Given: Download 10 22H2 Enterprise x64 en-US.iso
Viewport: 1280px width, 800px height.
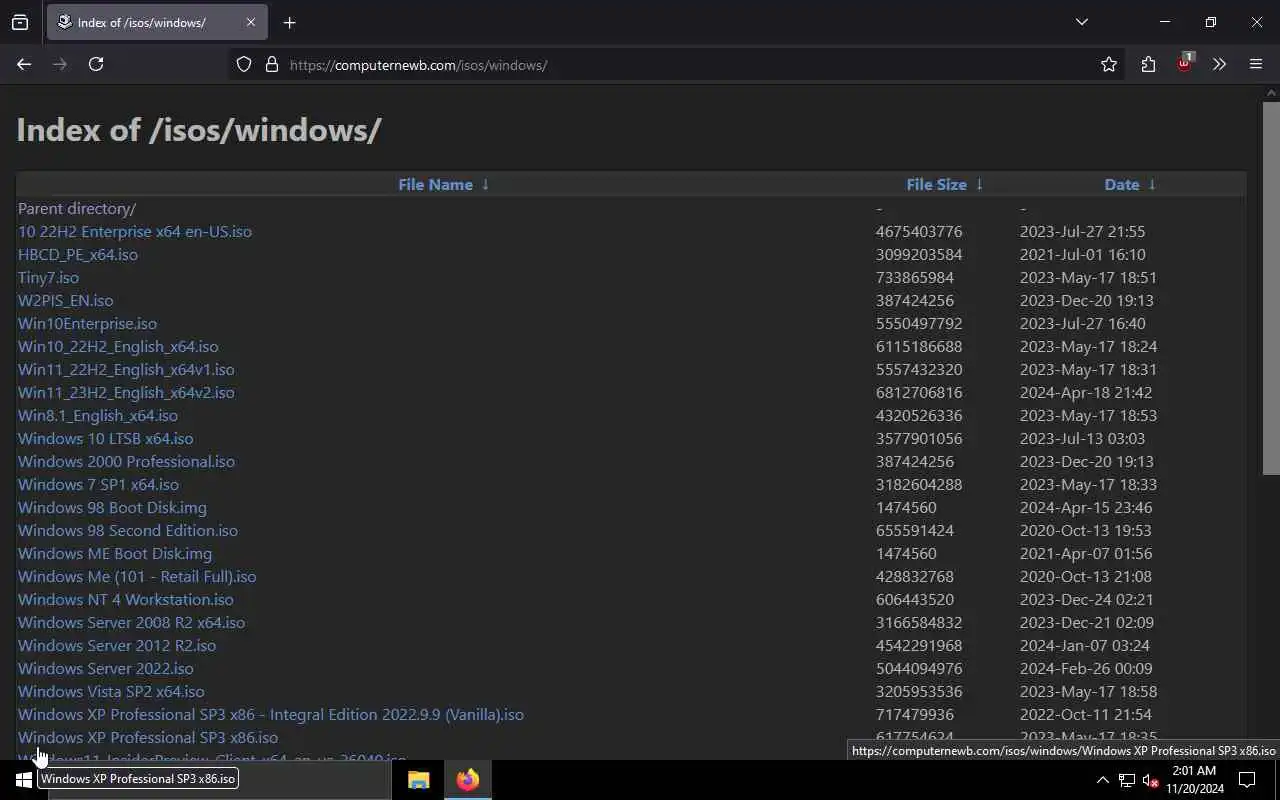Looking at the screenshot, I should (x=135, y=231).
